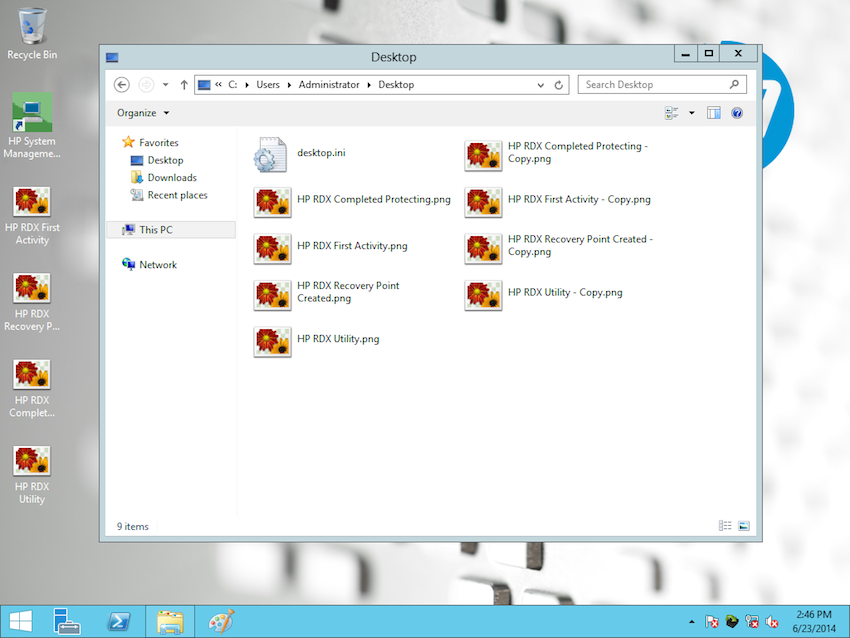Open the view options dropdown arrow
Screen dimensions: 850x638
click(x=692, y=113)
